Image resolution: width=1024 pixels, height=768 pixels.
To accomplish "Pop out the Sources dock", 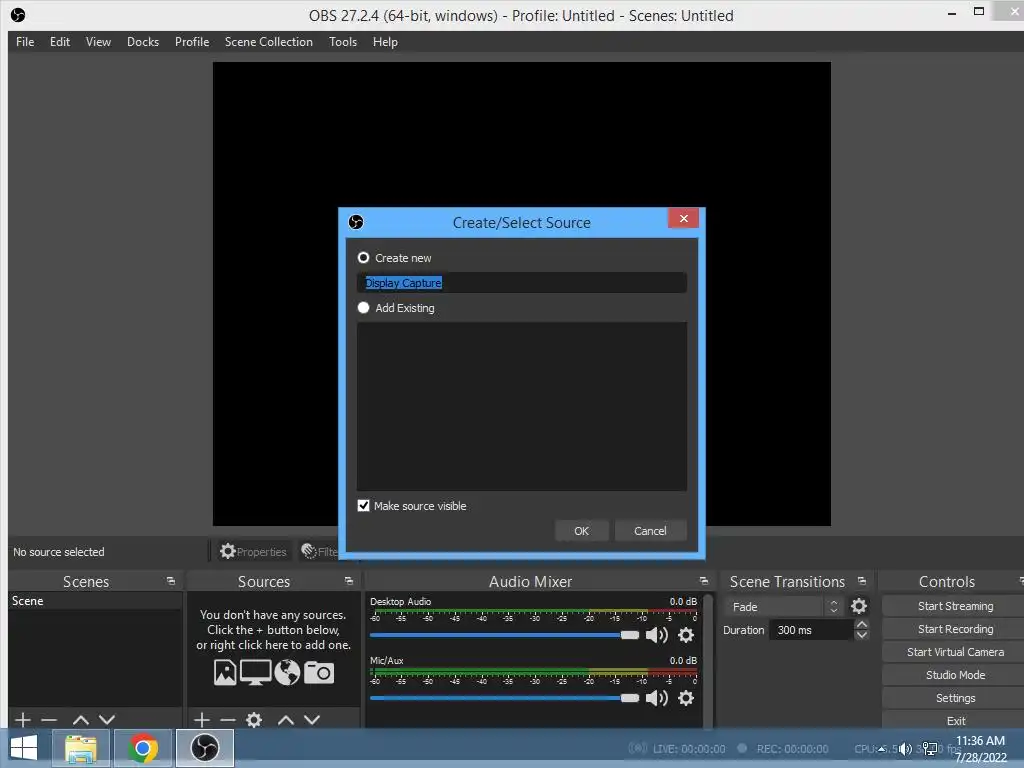I will [x=349, y=581].
